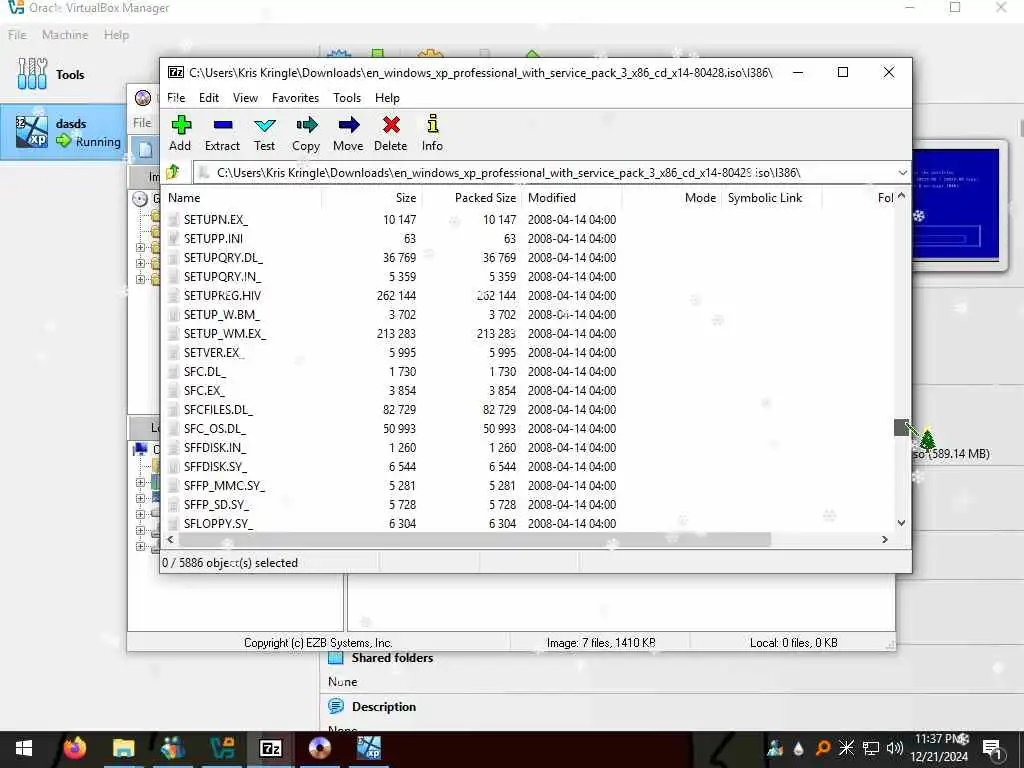
Task: Open the address bar path dropdown
Action: (x=902, y=172)
